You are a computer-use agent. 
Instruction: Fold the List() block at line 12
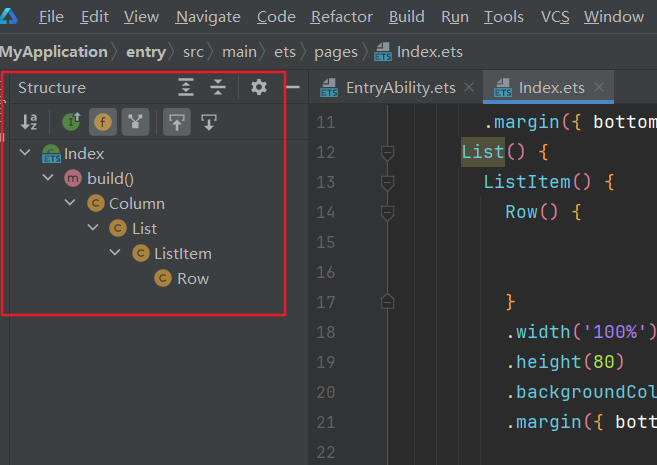point(387,152)
